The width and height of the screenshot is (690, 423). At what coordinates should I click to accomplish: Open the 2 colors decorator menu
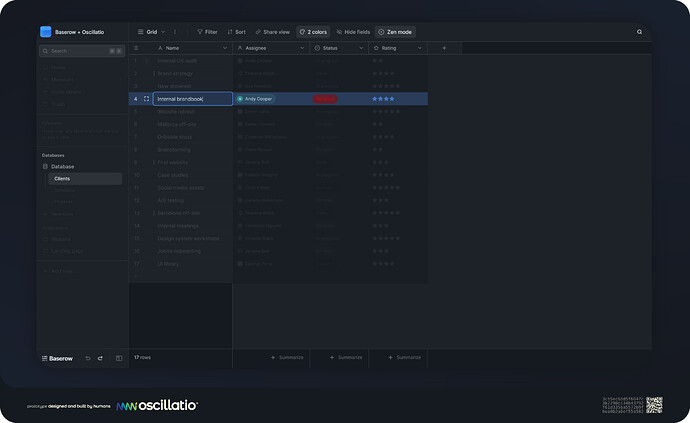pyautogui.click(x=313, y=32)
